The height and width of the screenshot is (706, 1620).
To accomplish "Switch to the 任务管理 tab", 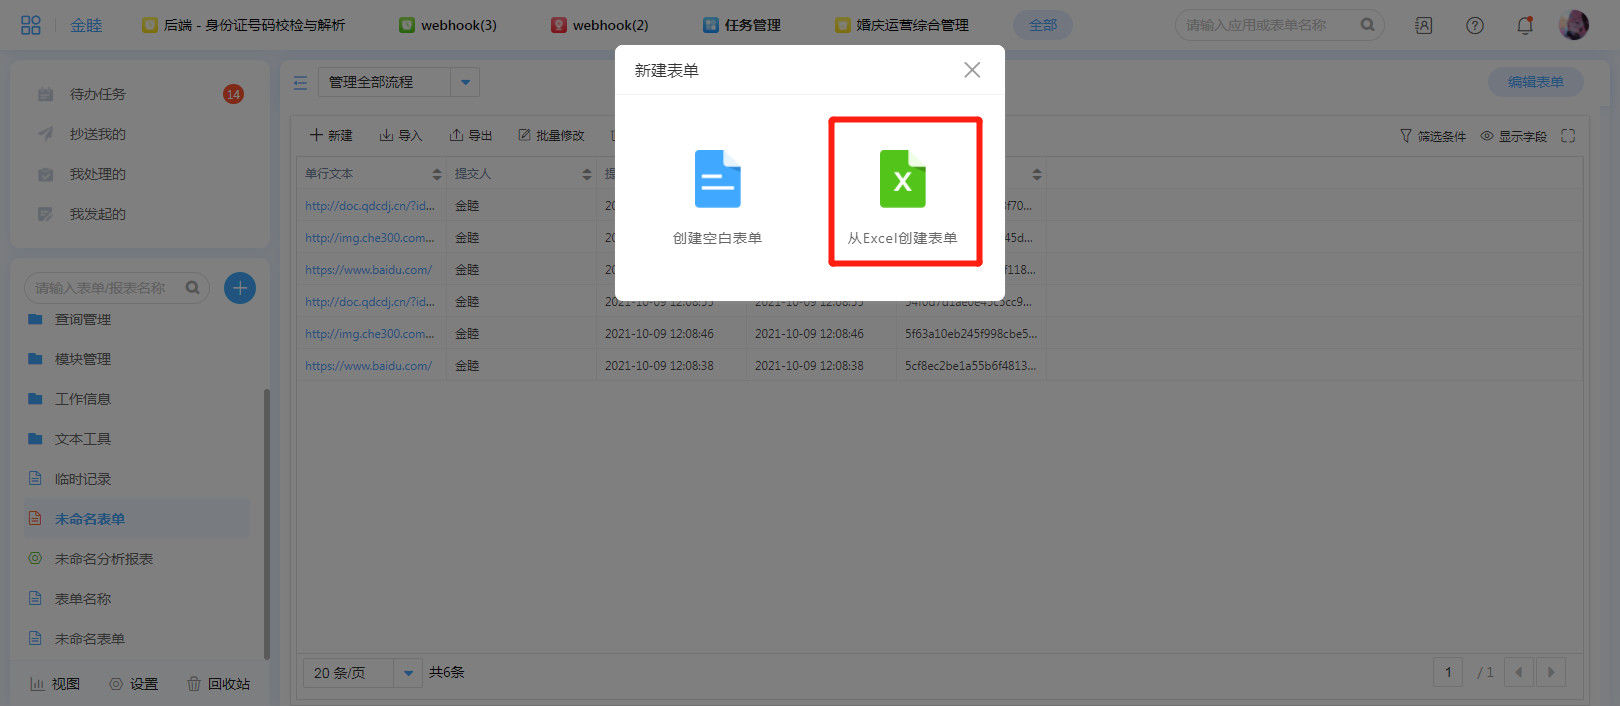I will tap(742, 25).
